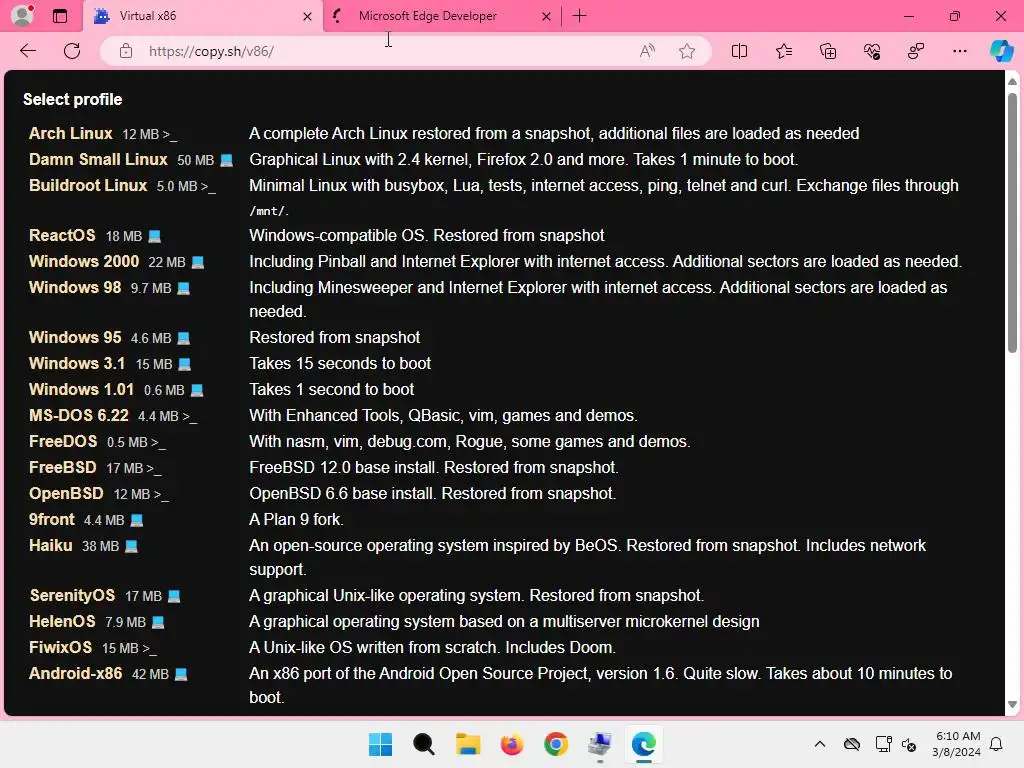This screenshot has height=768, width=1024.
Task: Launch the Windows 95 profile
Action: coord(75,337)
